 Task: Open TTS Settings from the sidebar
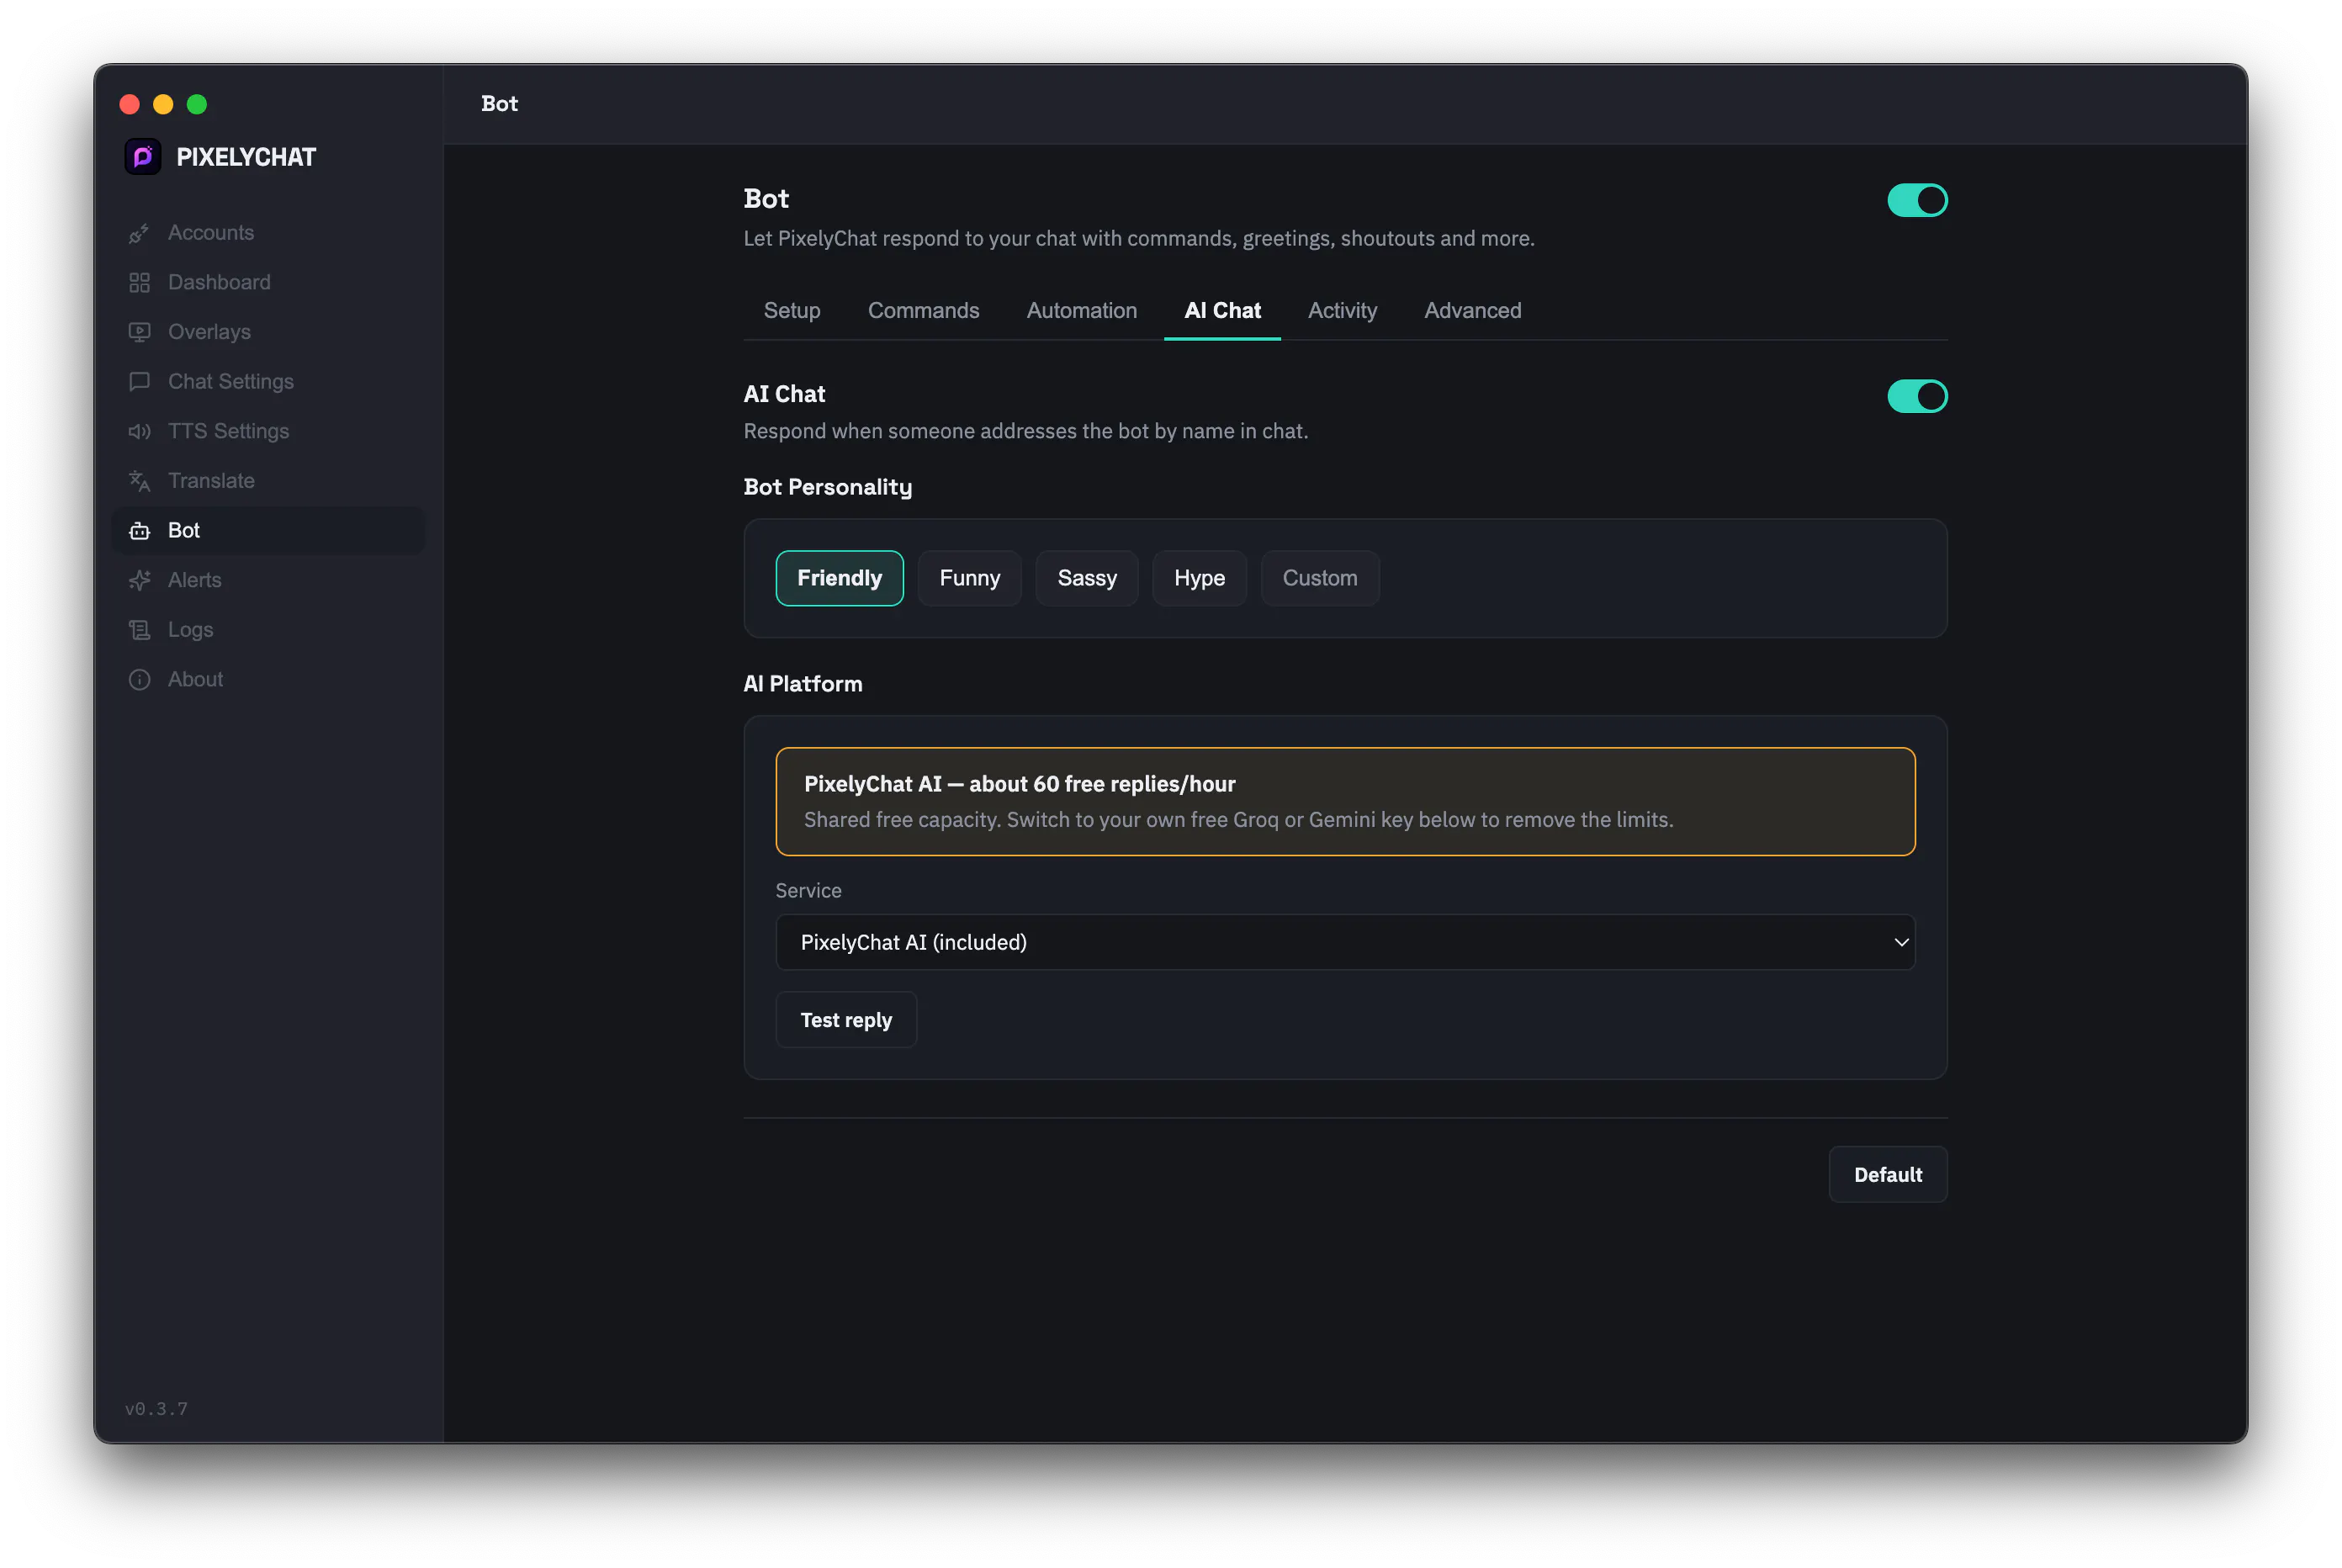click(x=268, y=432)
